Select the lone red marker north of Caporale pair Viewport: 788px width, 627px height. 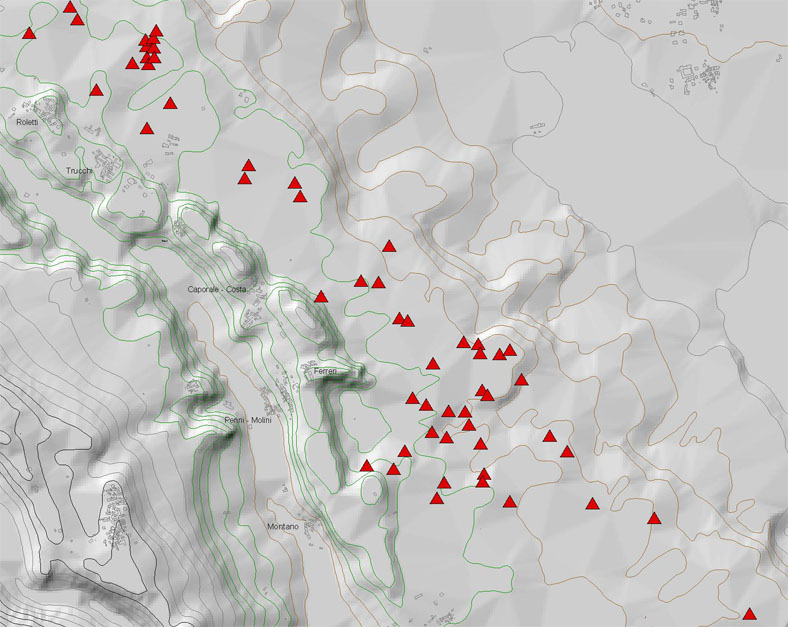coord(389,246)
